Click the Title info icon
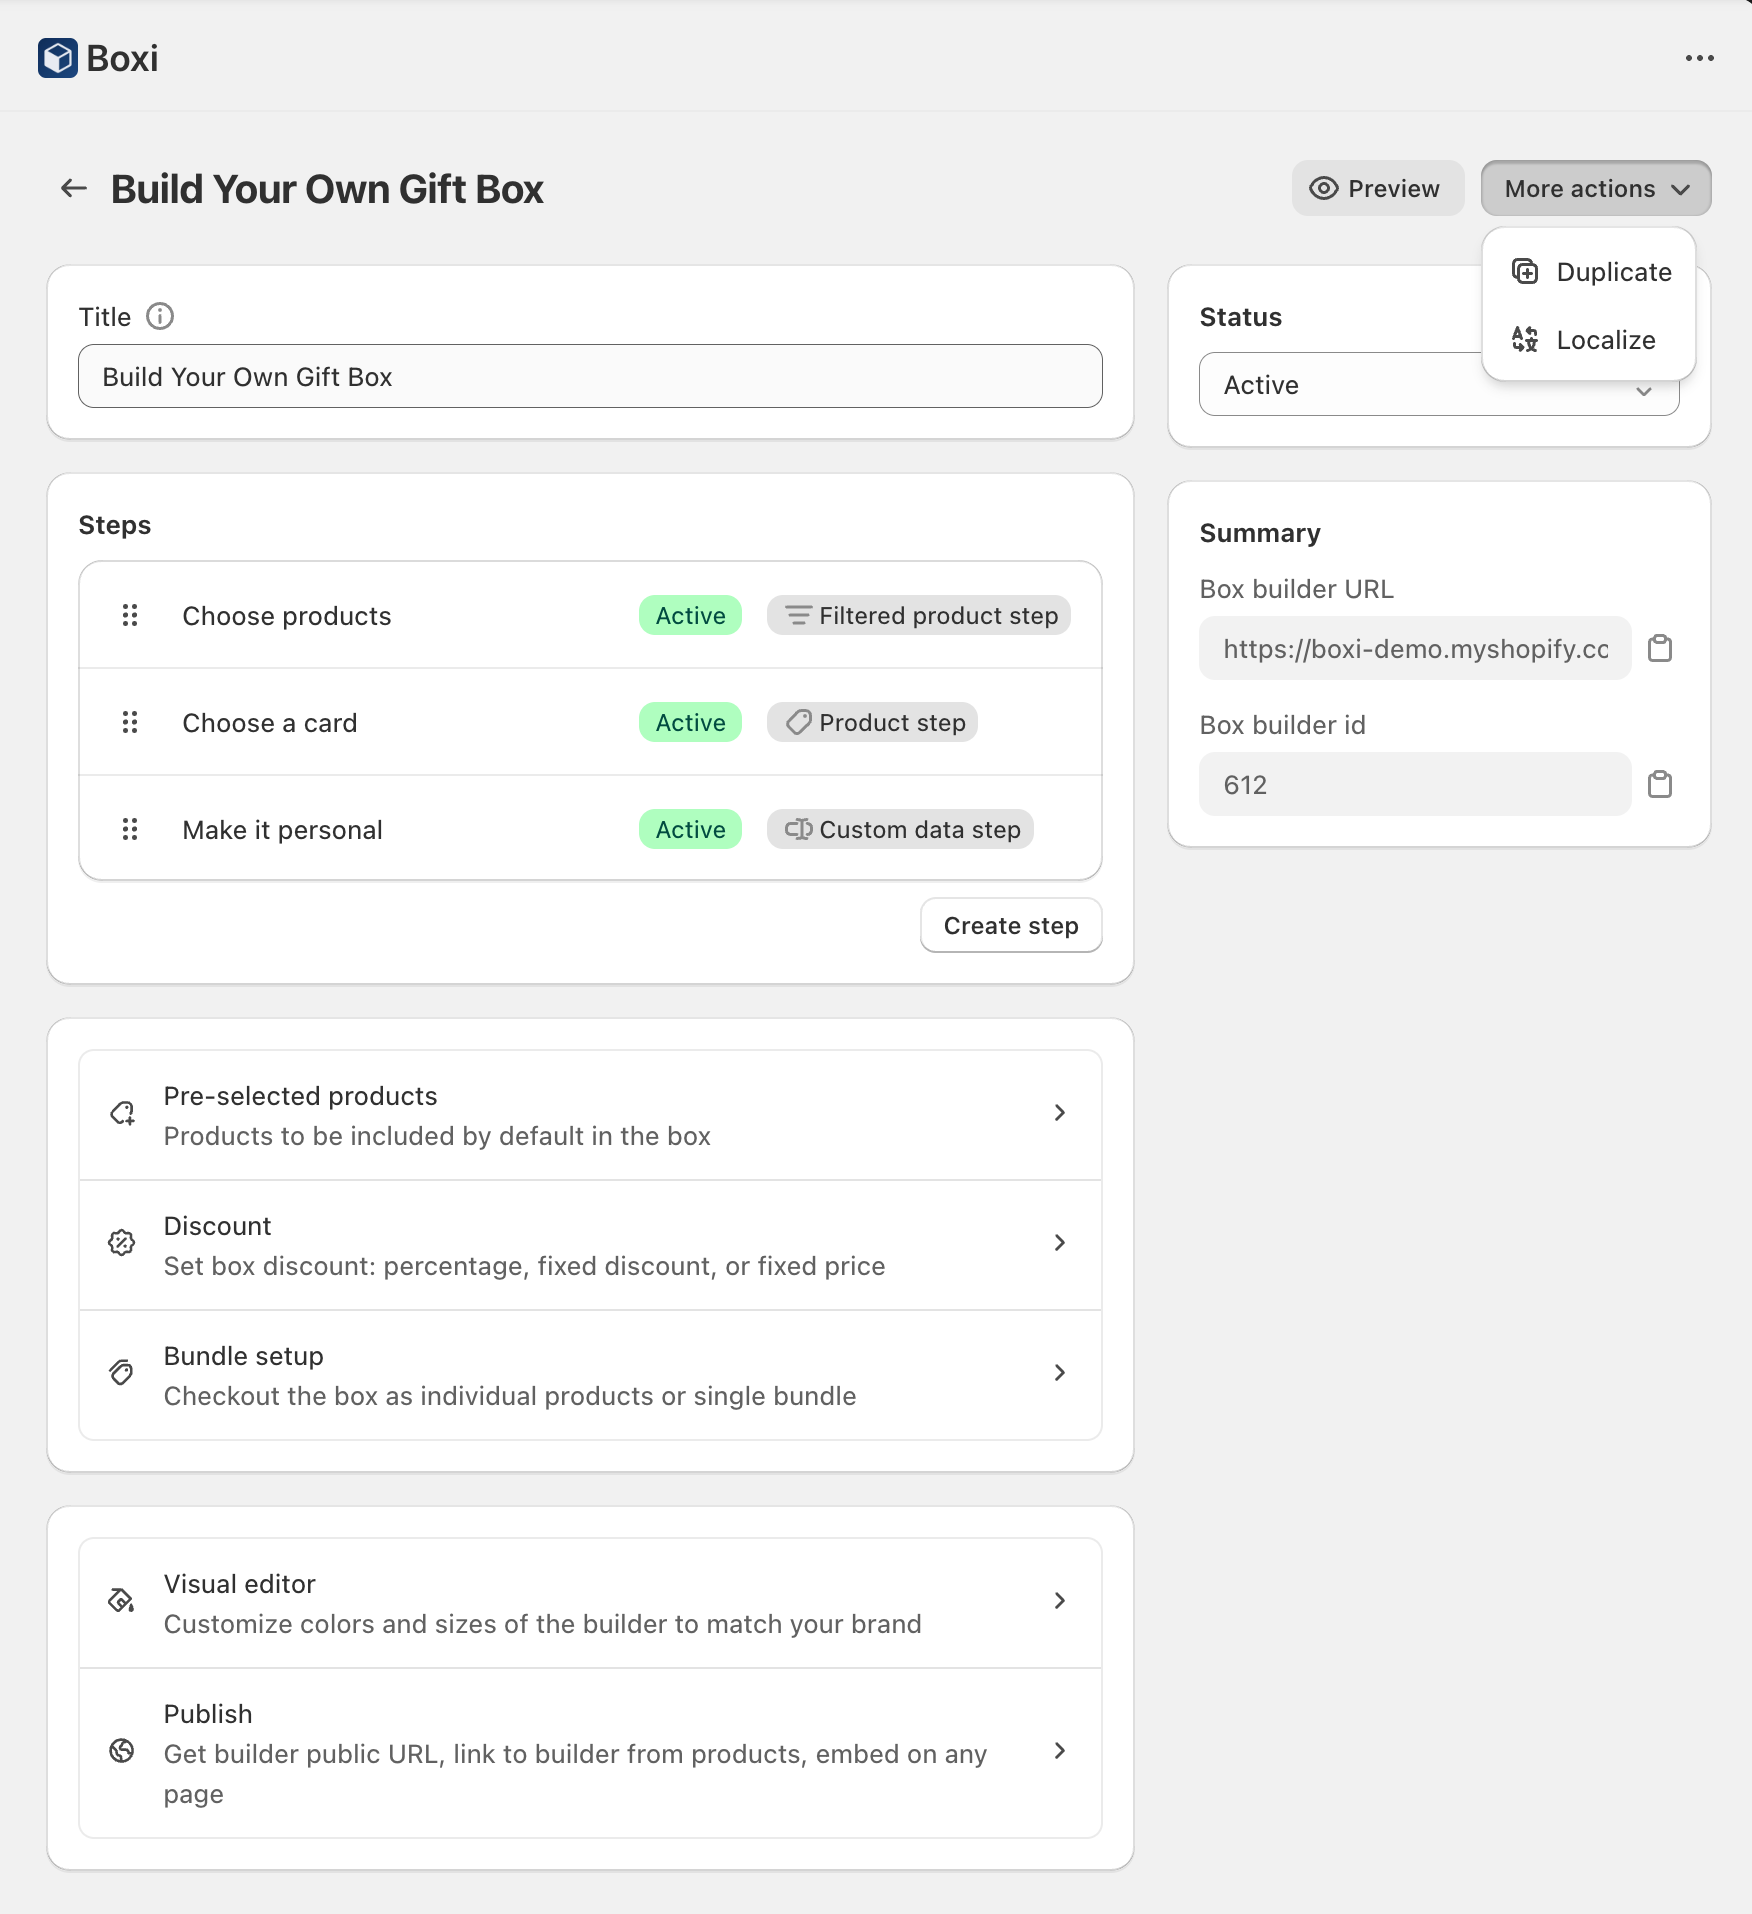The image size is (1752, 1914). click(160, 317)
